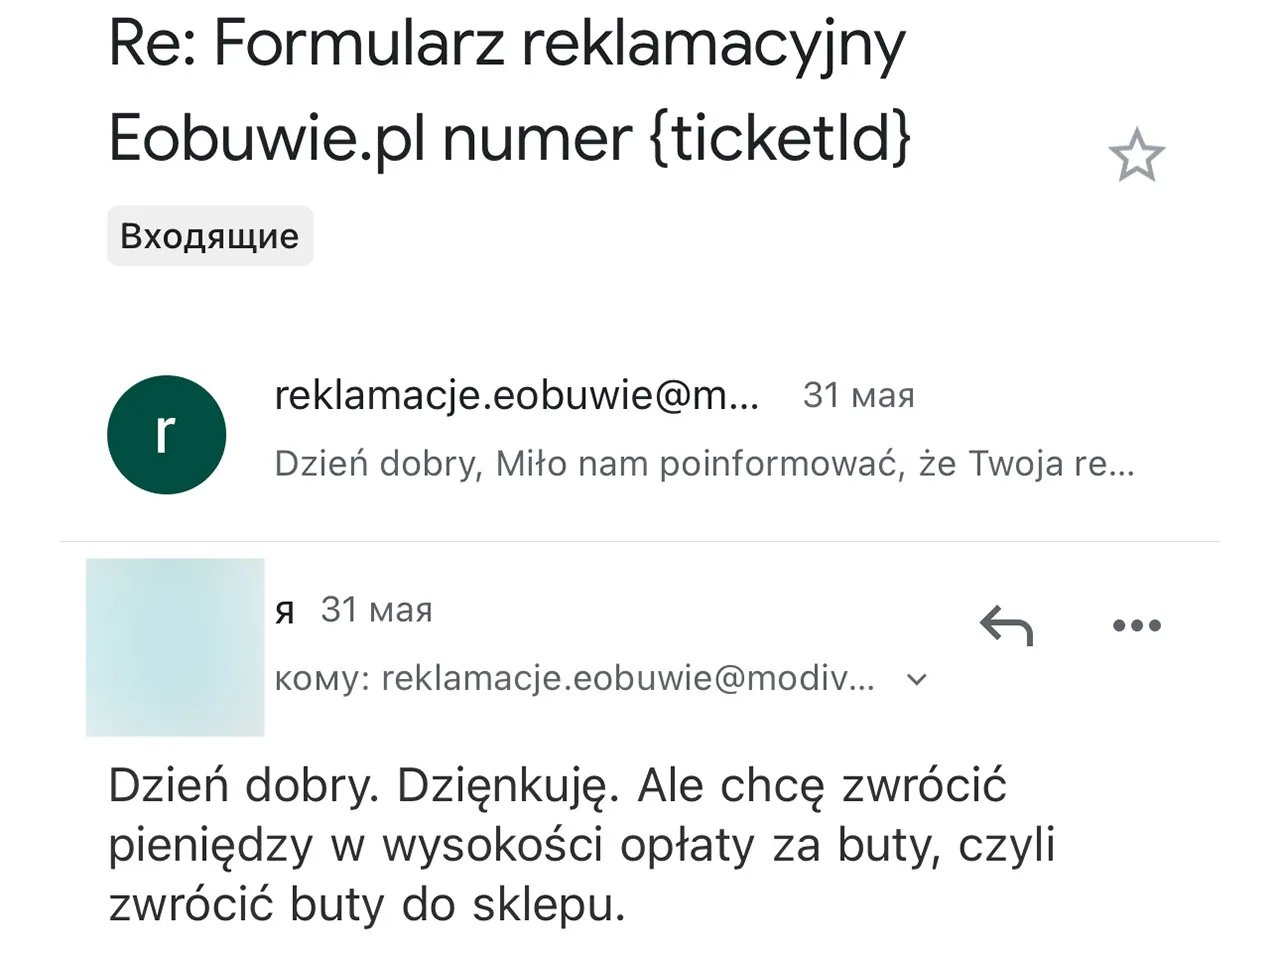Click the "кому: reklamacje.eobuwie@modiv..." recipient line
Image resolution: width=1280 pixels, height=960 pixels.
(x=575, y=679)
